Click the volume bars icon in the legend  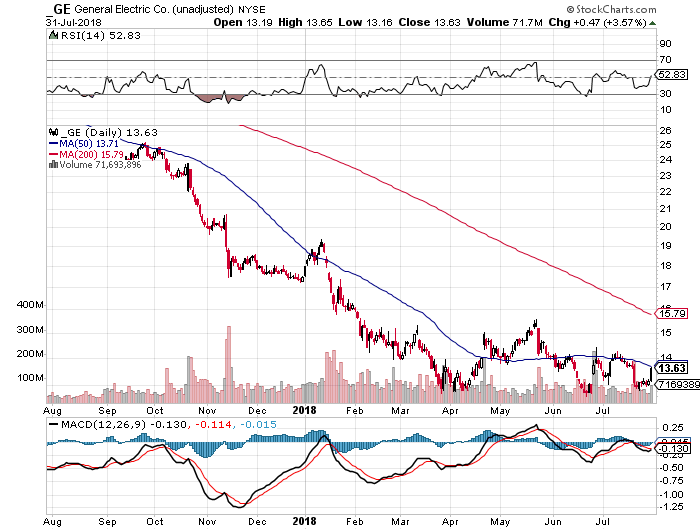coord(53,164)
